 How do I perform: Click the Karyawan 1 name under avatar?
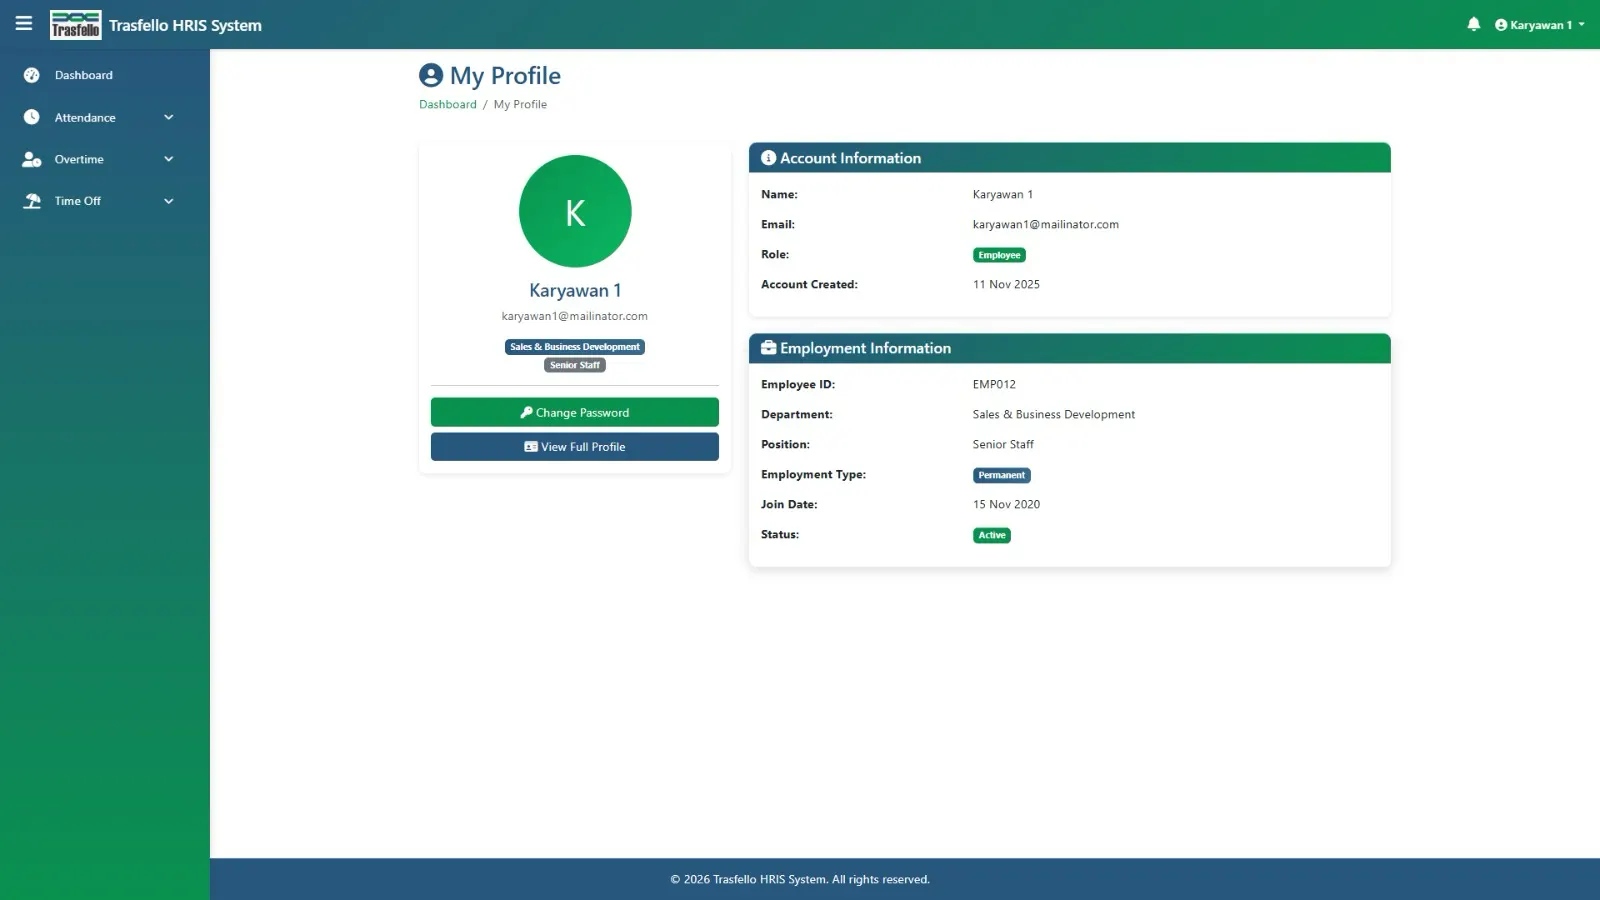point(575,290)
